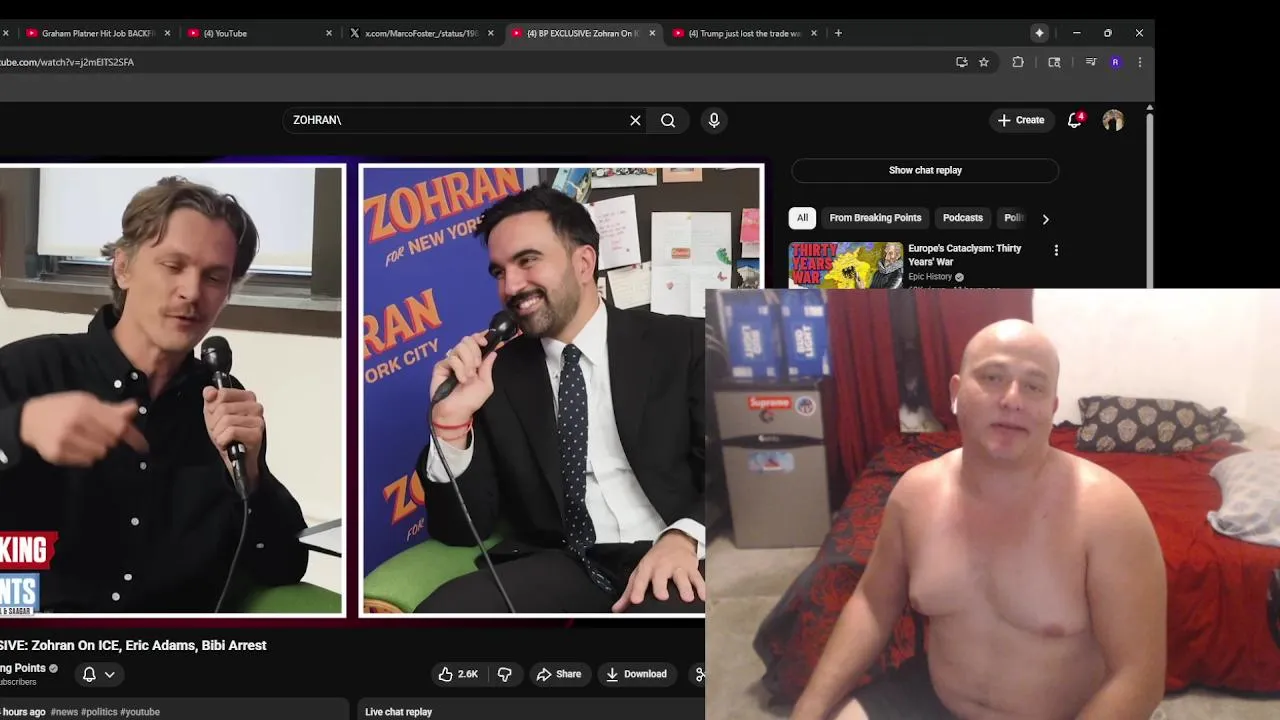Click the Live chat replay heading

[x=398, y=712]
